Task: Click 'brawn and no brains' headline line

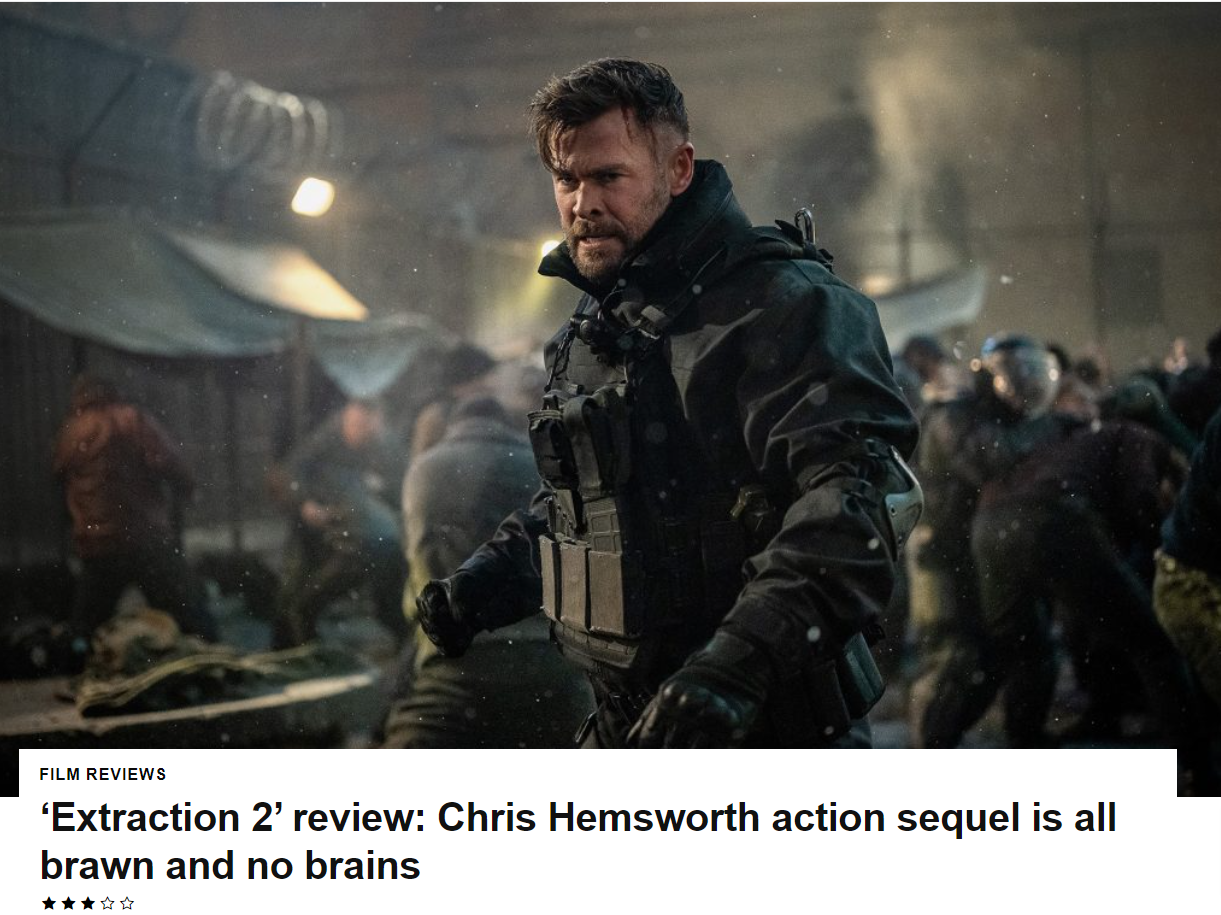Action: [230, 865]
